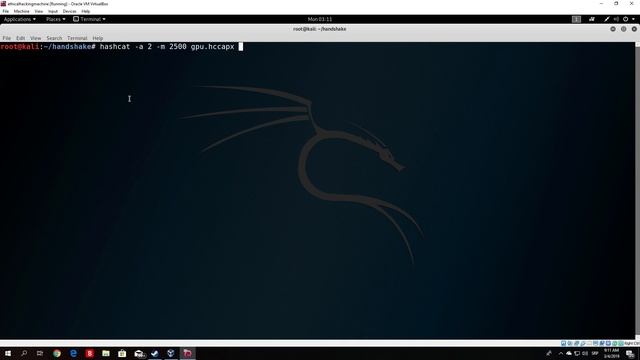640x360 pixels.
Task: Select the active VM window taskbar icon
Action: (188, 353)
